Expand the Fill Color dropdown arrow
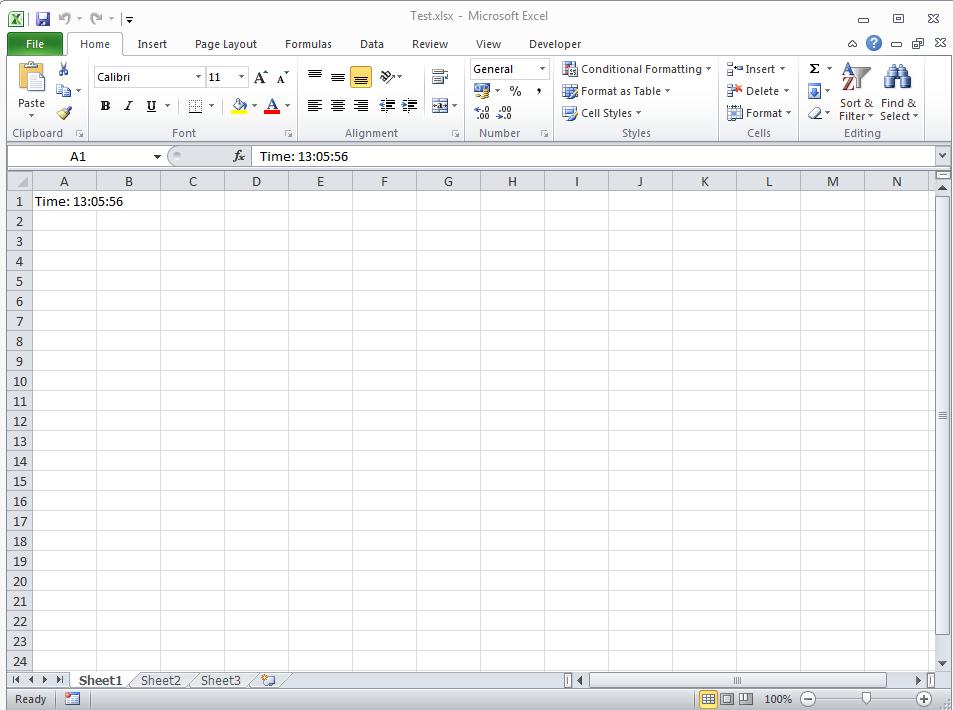Viewport: 953px width, 710px height. [x=252, y=105]
